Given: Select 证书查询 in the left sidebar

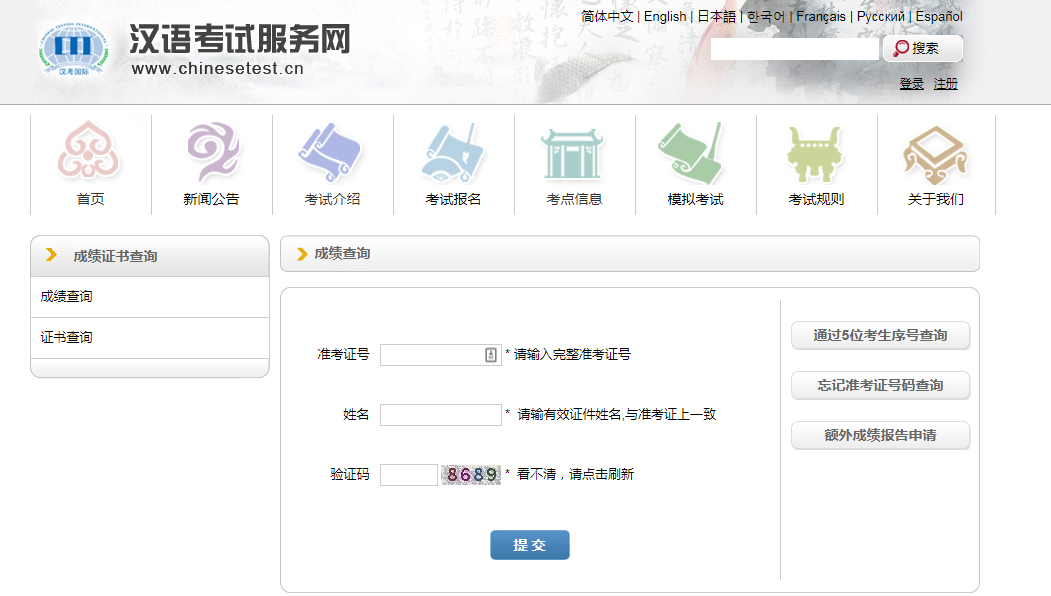Looking at the screenshot, I should click(x=67, y=338).
